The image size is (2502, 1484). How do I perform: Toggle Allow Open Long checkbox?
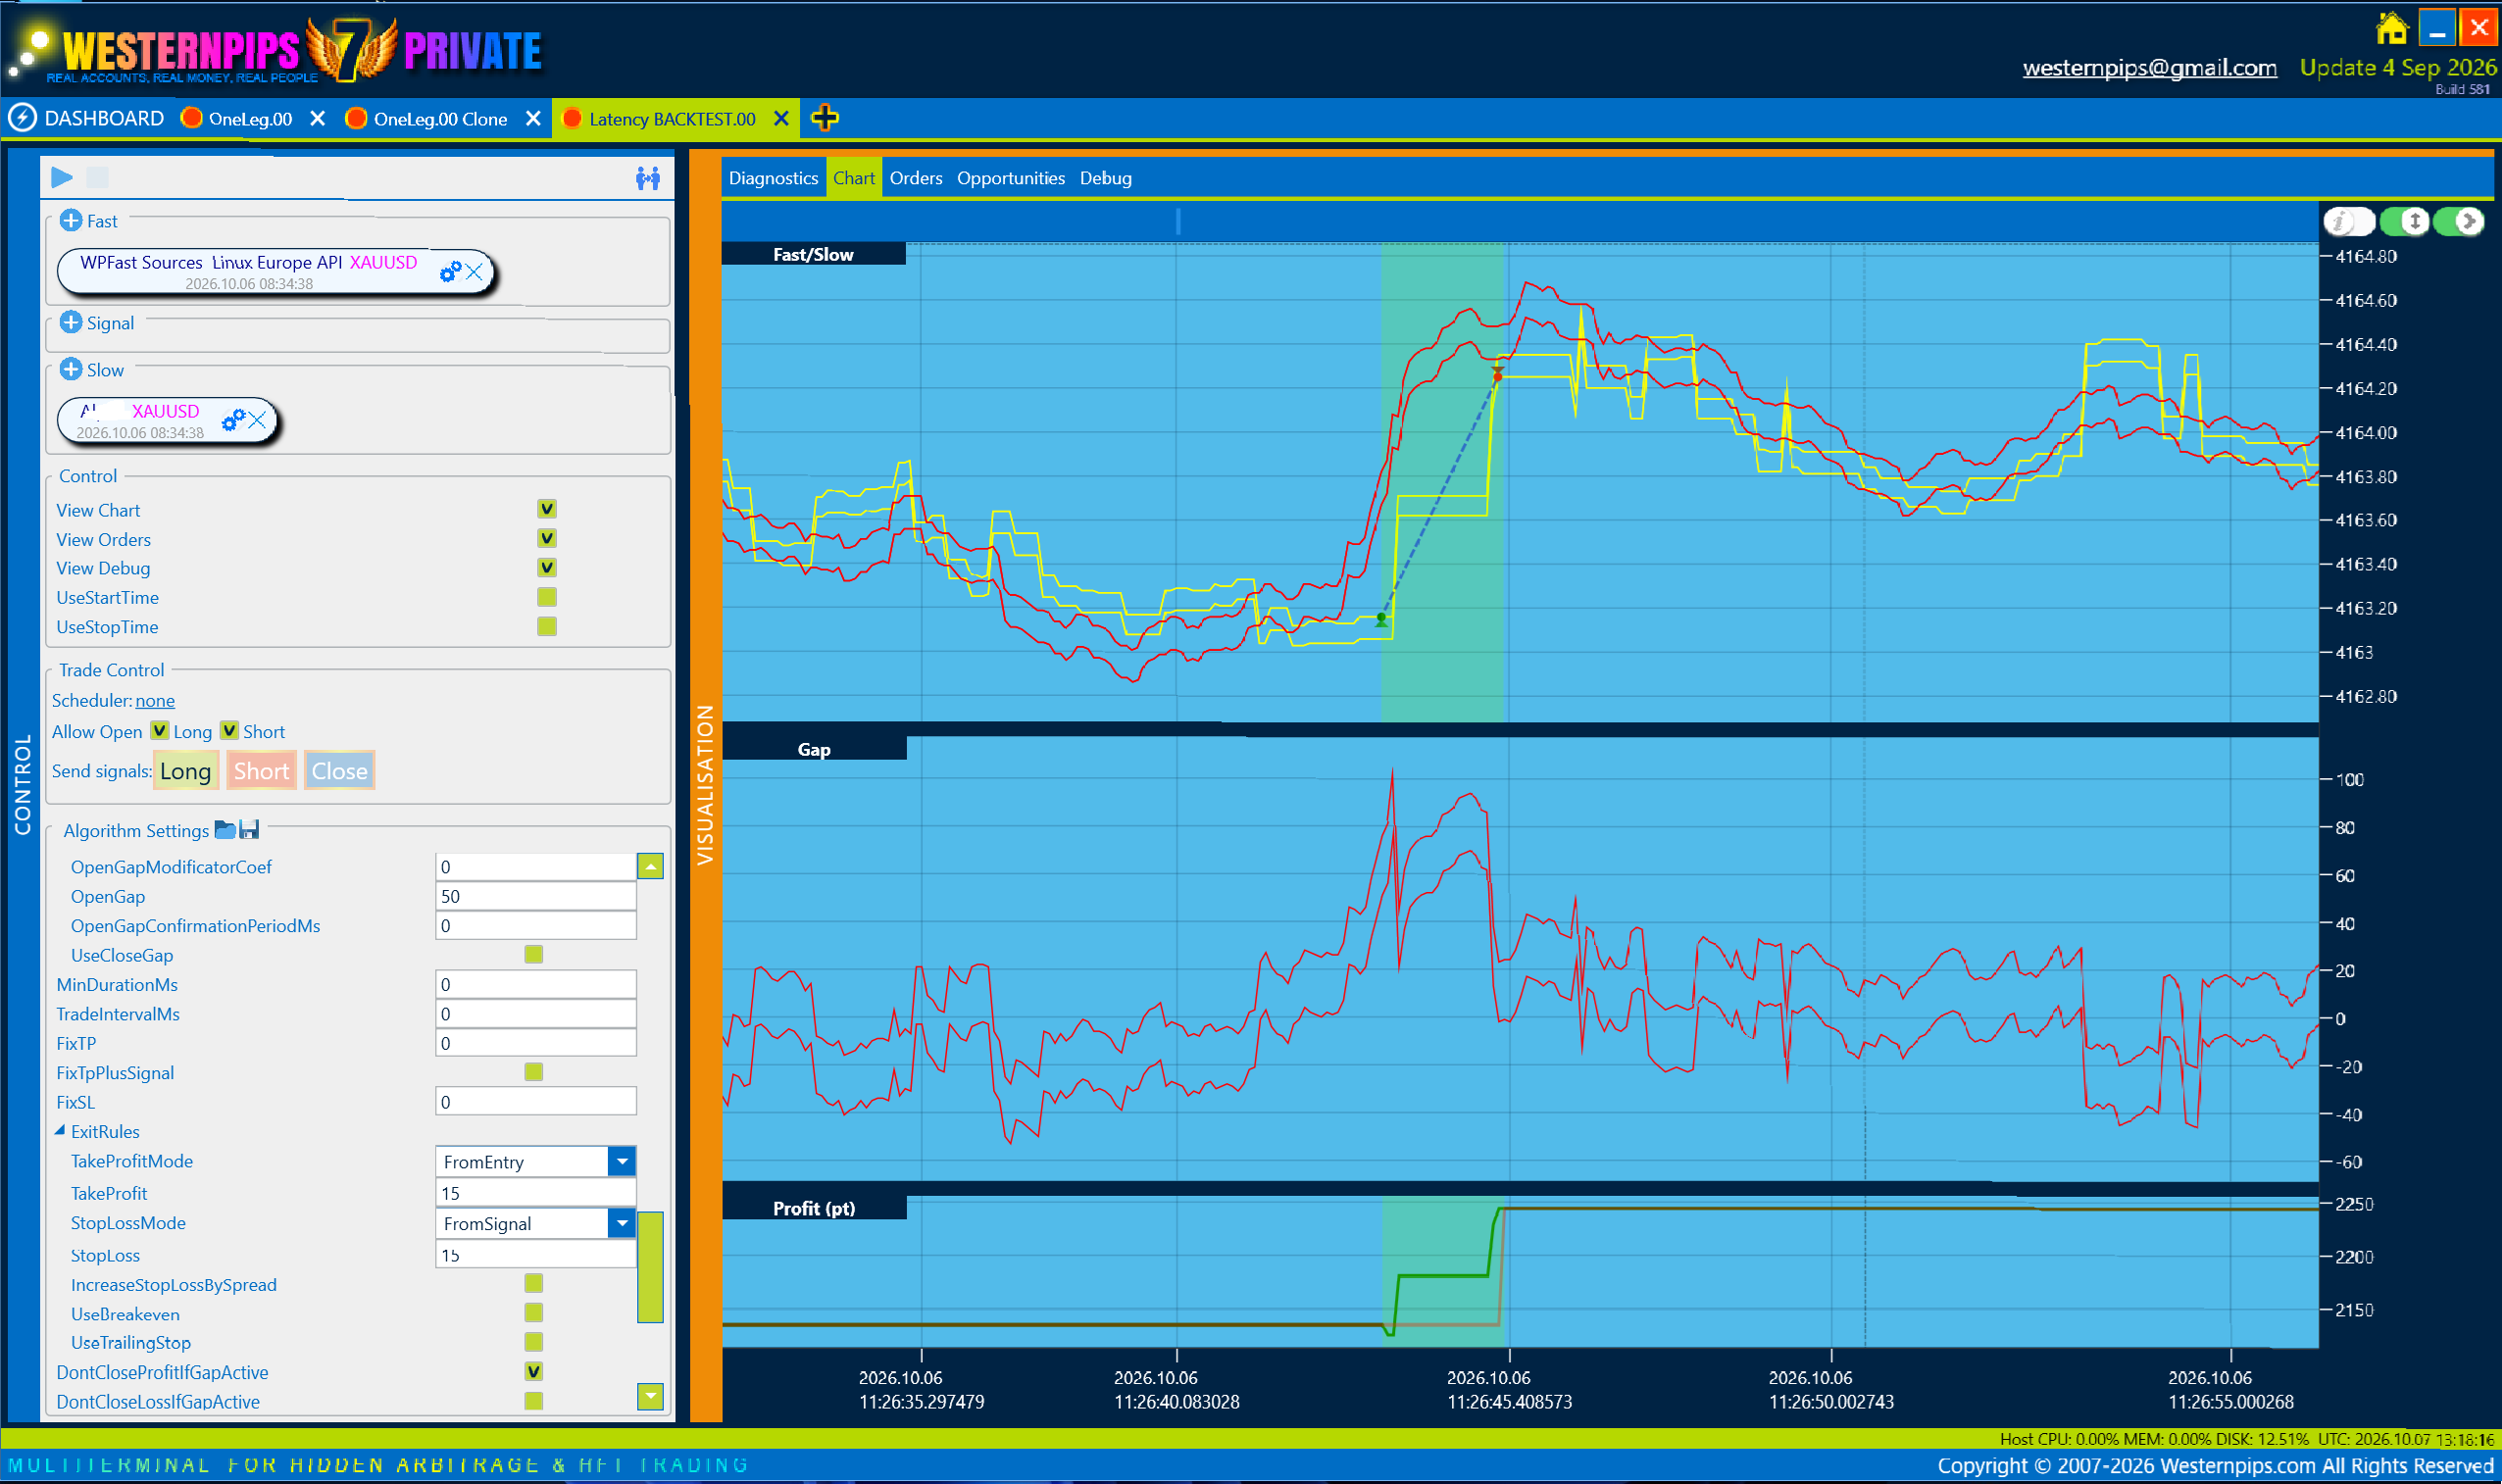pos(160,730)
